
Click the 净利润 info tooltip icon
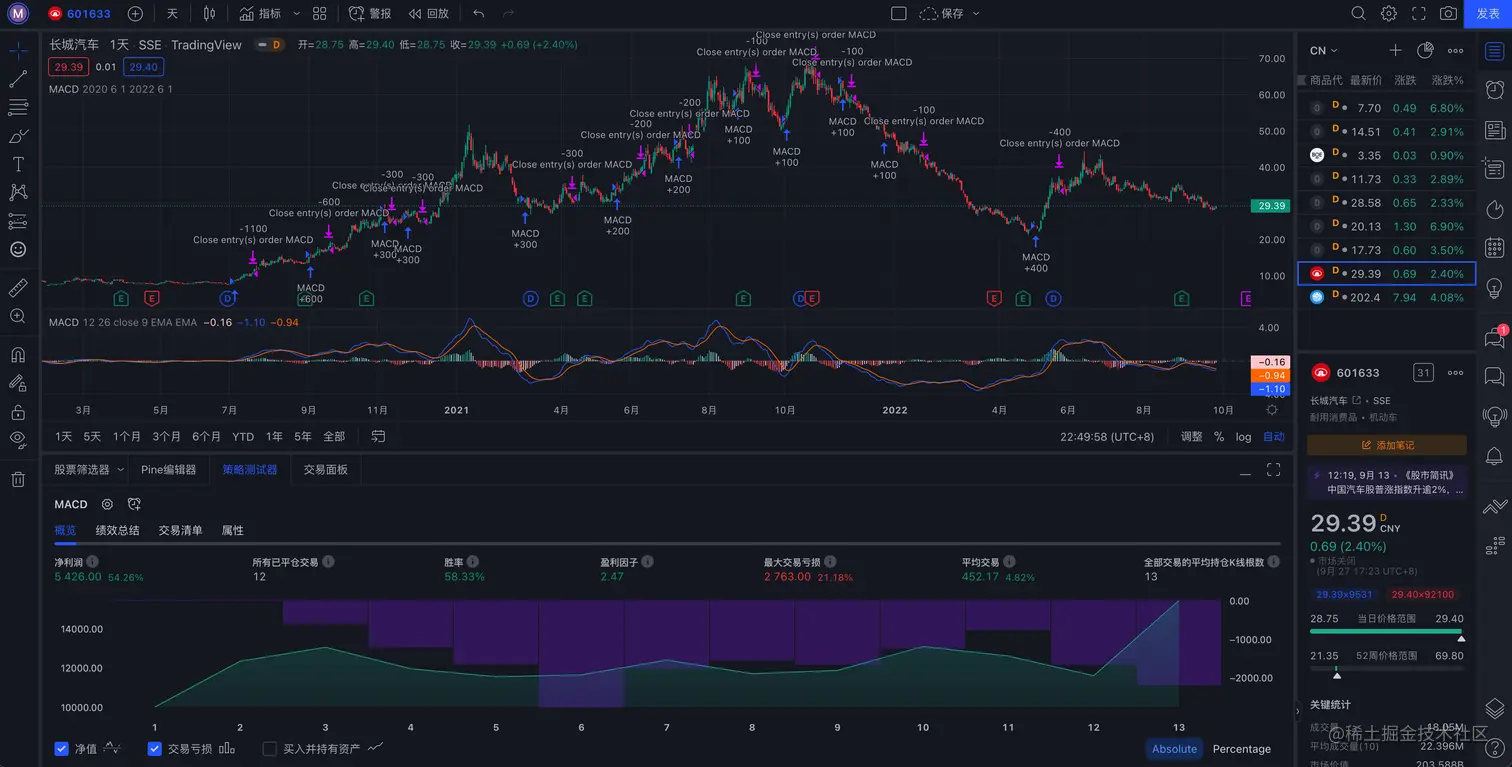pos(92,562)
